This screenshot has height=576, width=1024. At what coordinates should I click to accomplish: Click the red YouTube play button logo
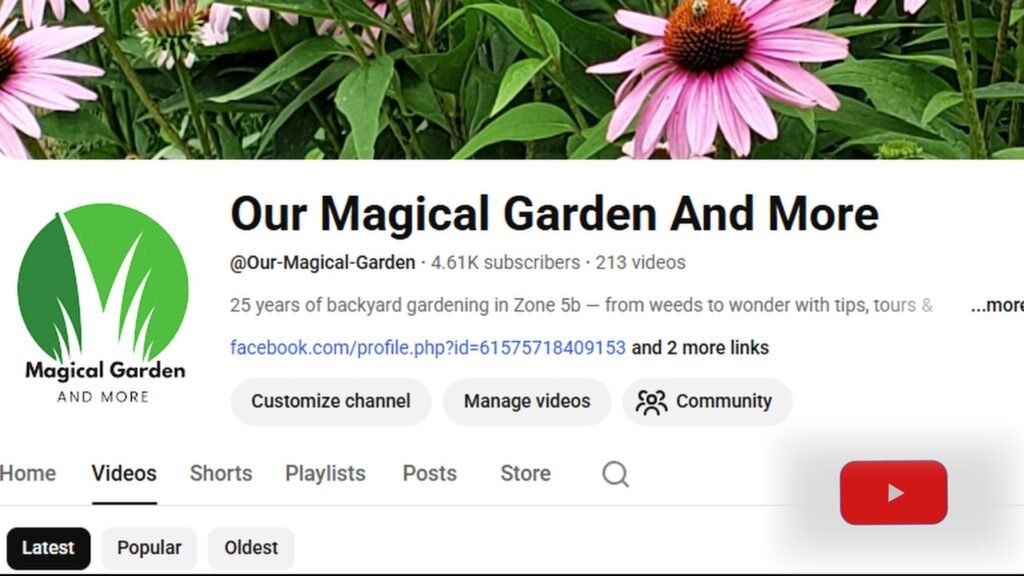pos(893,492)
